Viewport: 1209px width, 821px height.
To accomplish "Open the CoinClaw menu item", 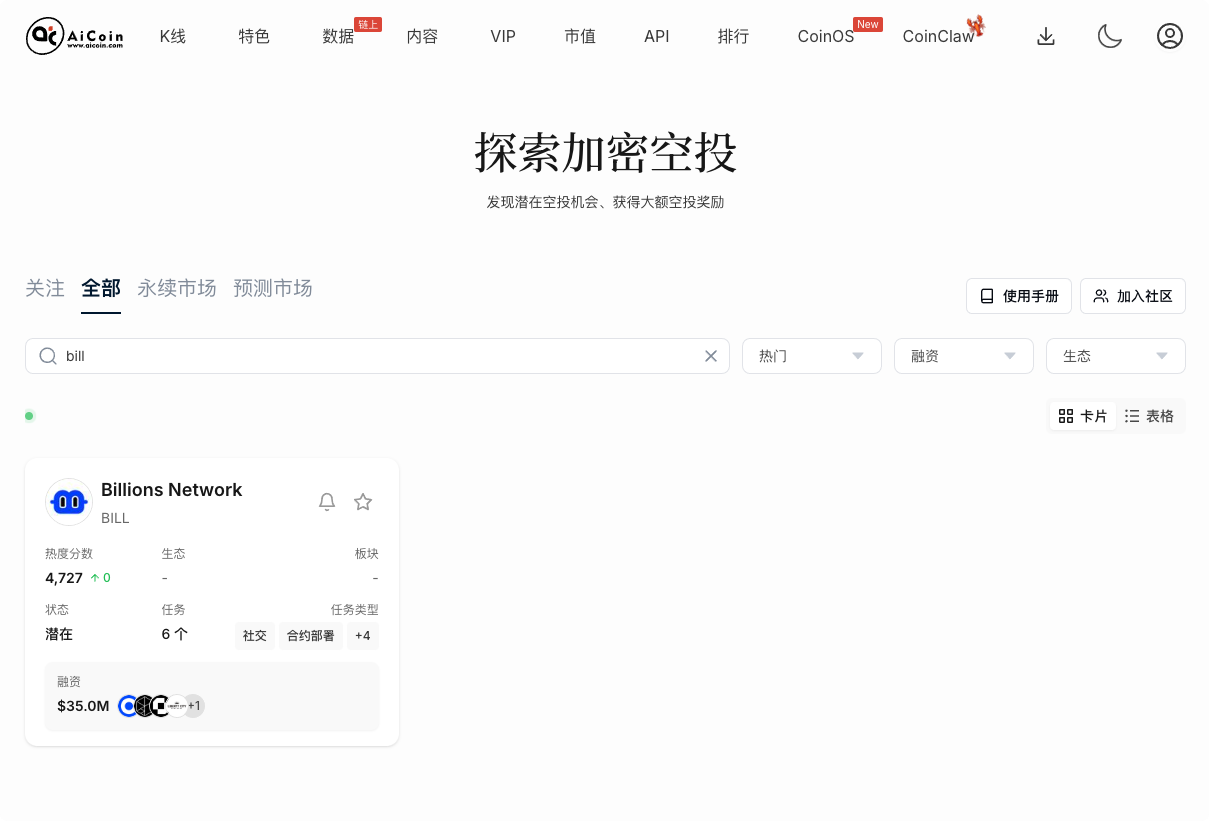I will 938,36.
